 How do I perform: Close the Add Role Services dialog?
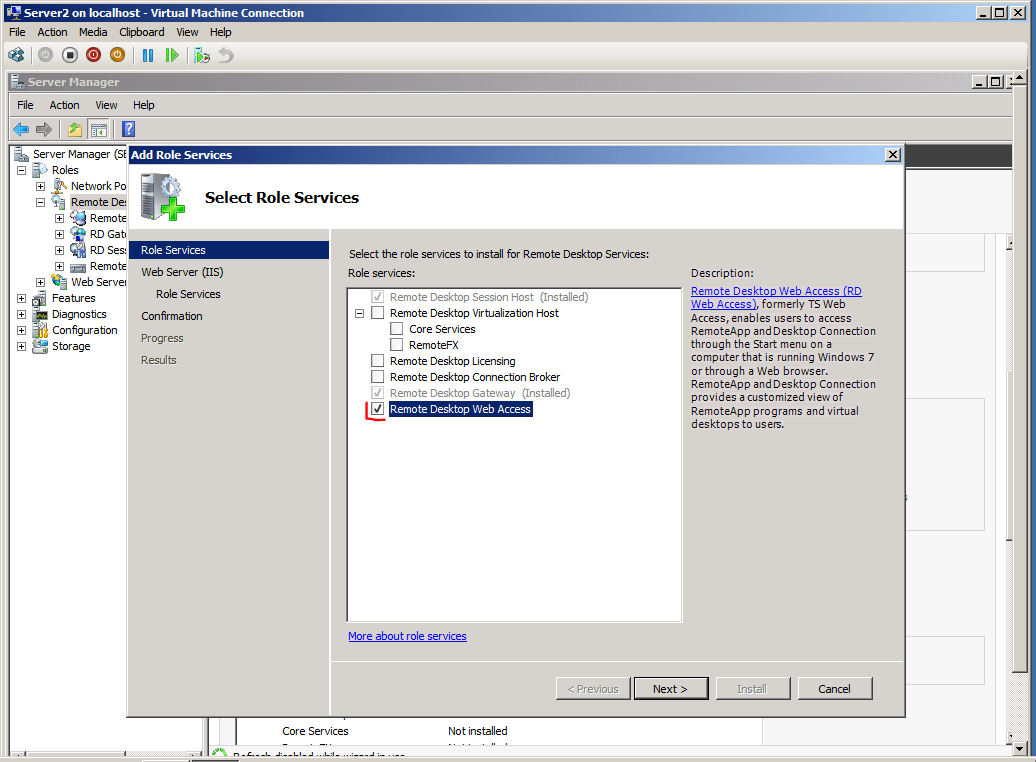(x=893, y=155)
